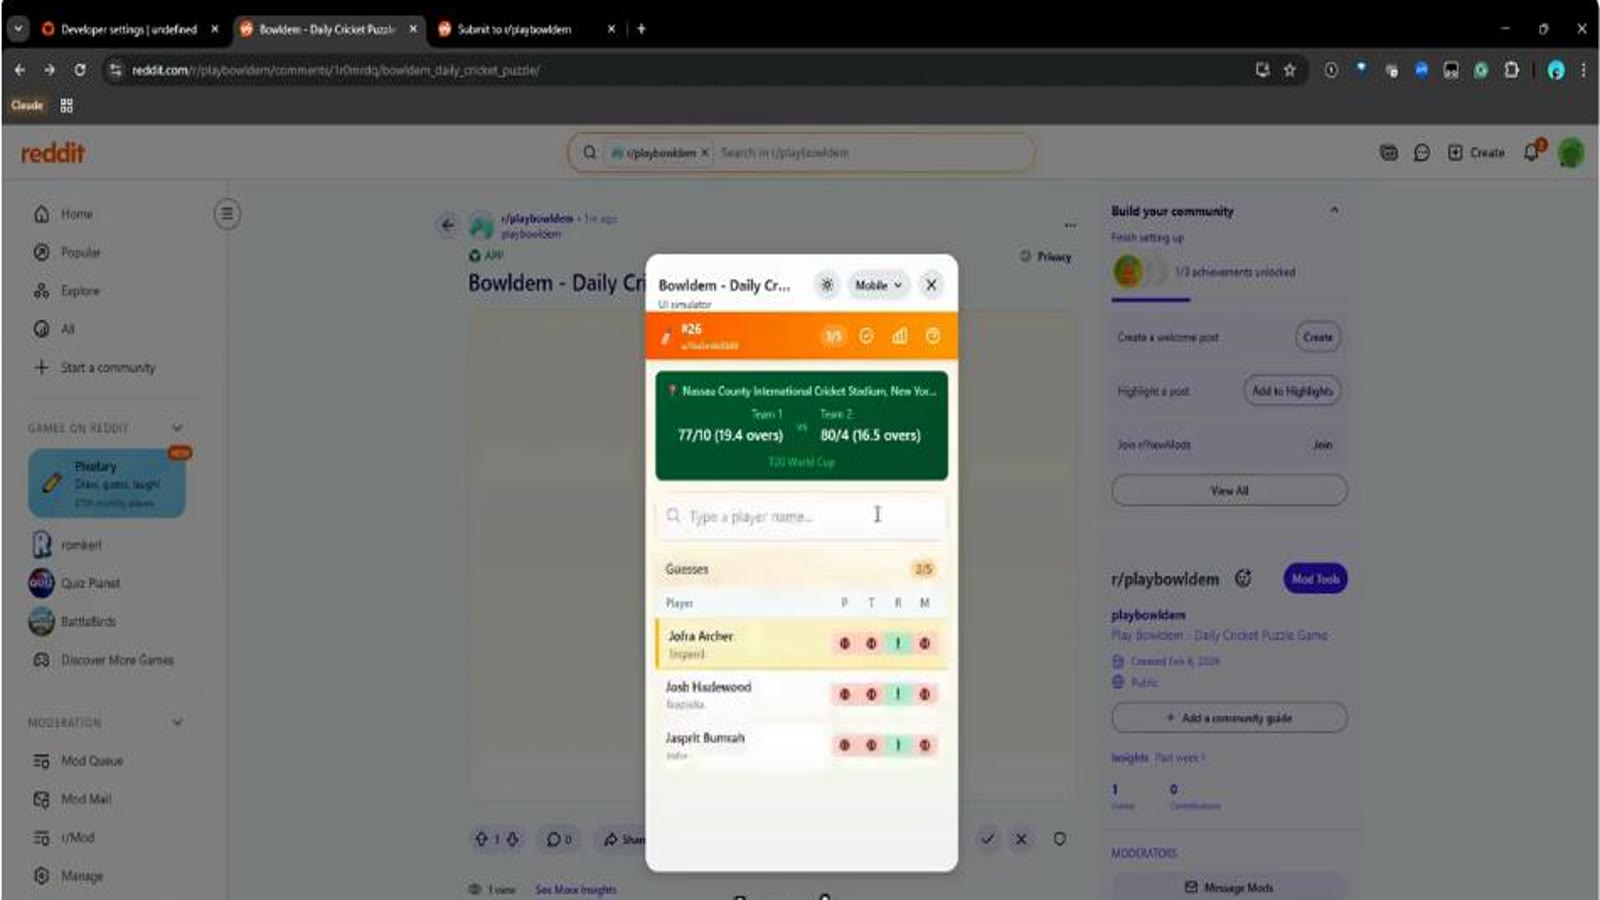The width and height of the screenshot is (1600, 900).
Task: Click the guess counter badge in orange header
Action: (833, 336)
